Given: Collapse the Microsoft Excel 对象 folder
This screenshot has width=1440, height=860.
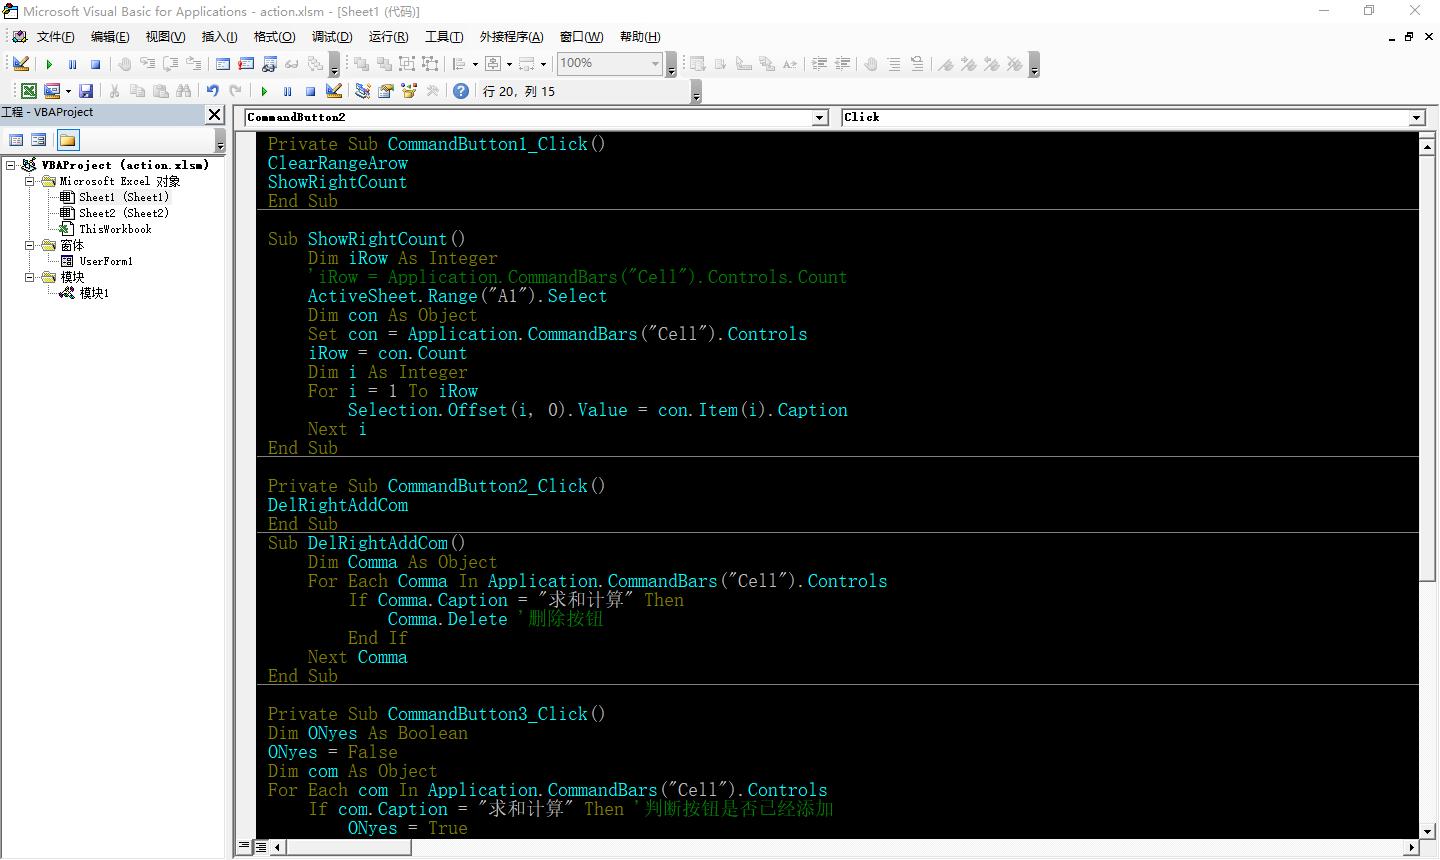Looking at the screenshot, I should pos(30,182).
